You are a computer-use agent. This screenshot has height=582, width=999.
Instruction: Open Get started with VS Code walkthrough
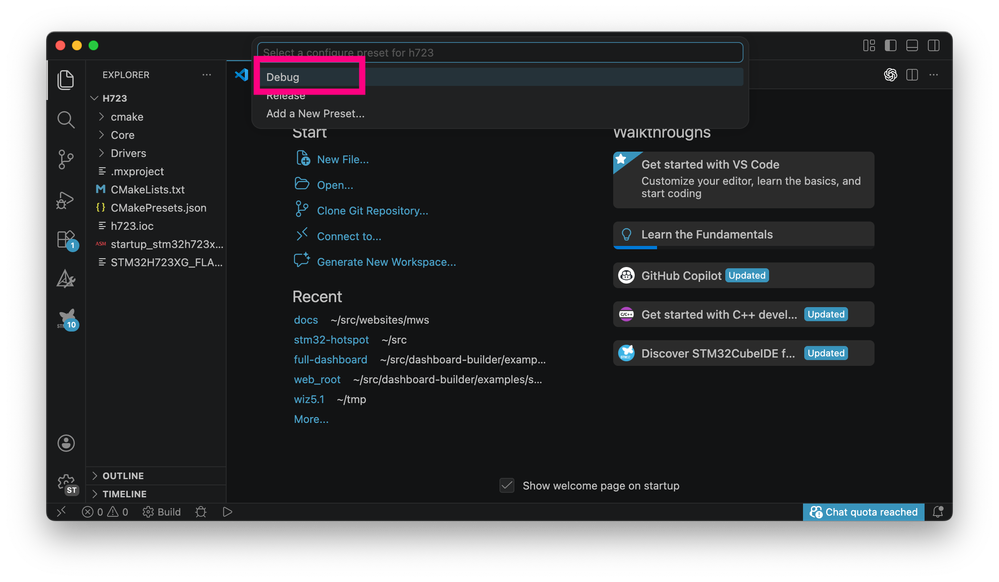click(x=744, y=180)
